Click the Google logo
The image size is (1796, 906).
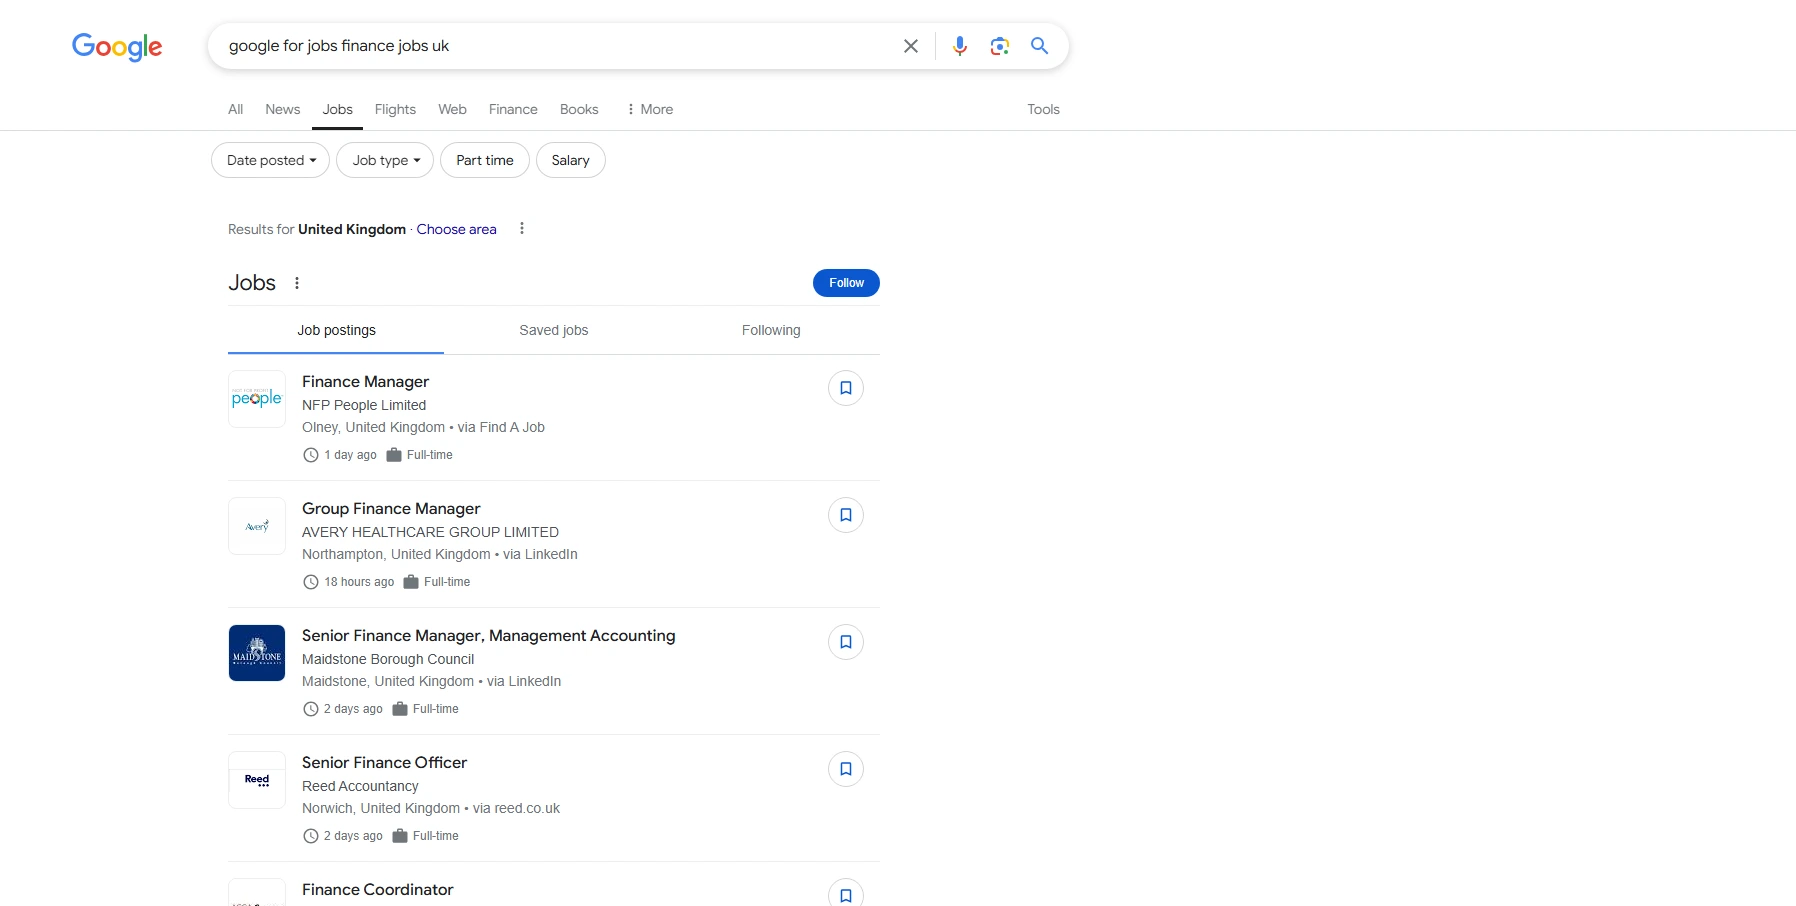[117, 47]
